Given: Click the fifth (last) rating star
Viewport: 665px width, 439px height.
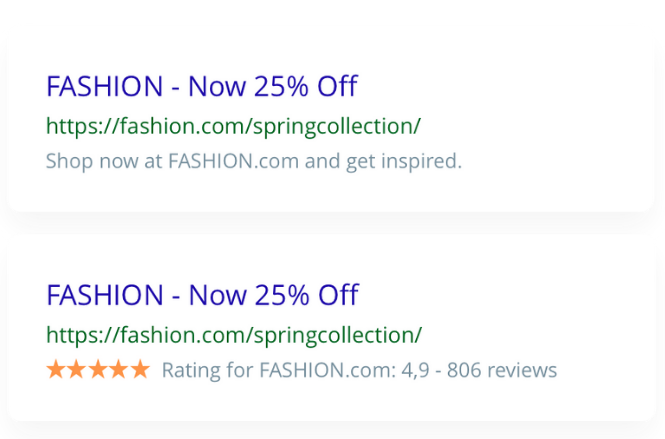Looking at the screenshot, I should [140, 370].
